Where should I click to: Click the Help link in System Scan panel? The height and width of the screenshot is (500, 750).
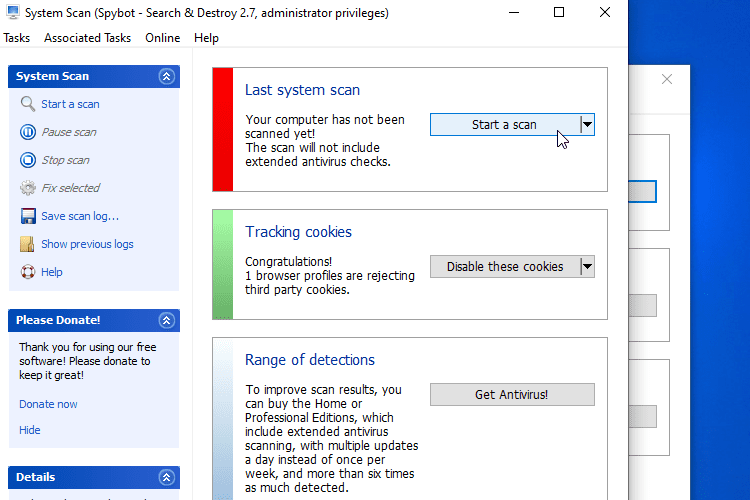pos(52,272)
